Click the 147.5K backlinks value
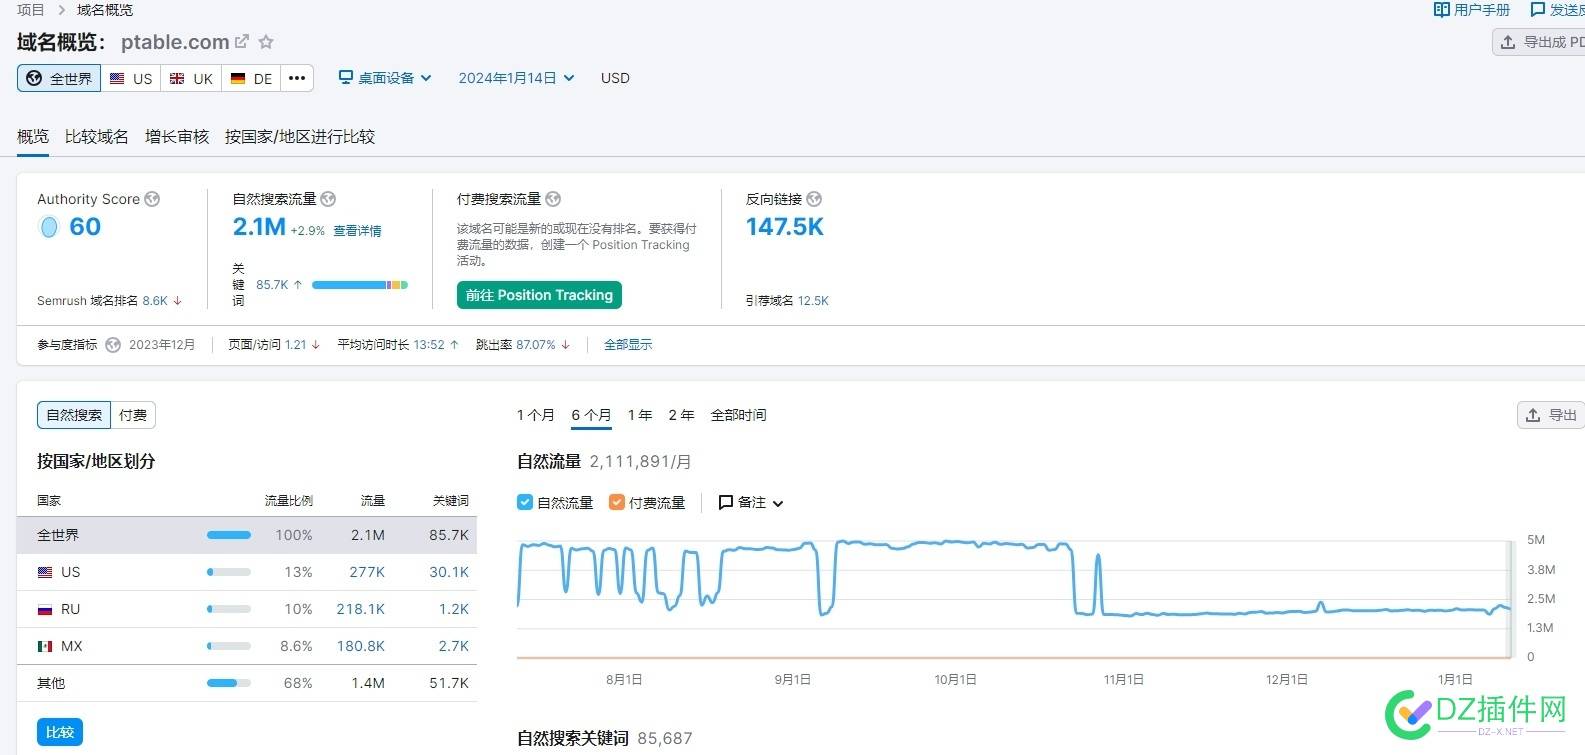The width and height of the screenshot is (1585, 755). pos(785,227)
